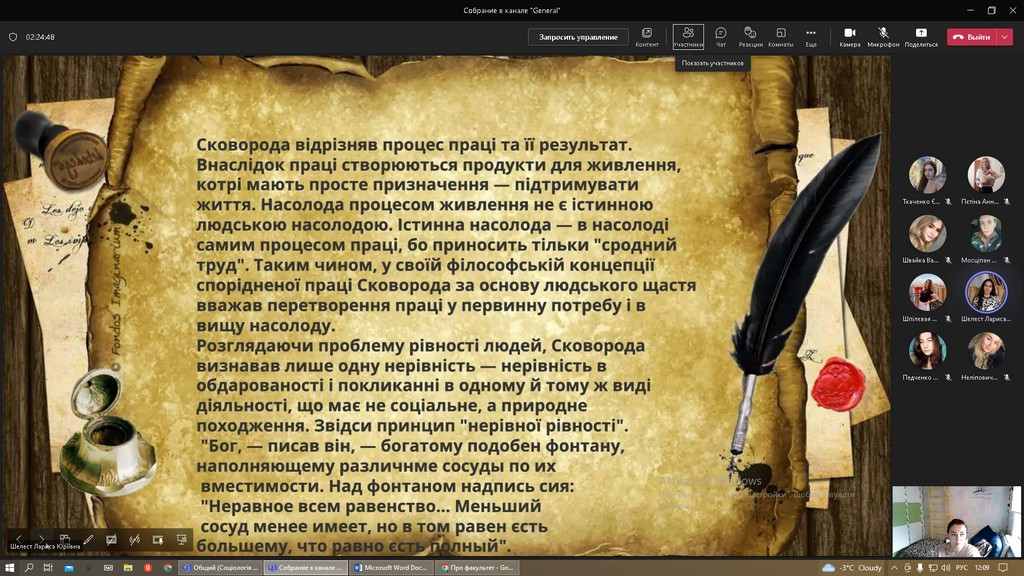Click the shield security icon near timer

click(13, 37)
